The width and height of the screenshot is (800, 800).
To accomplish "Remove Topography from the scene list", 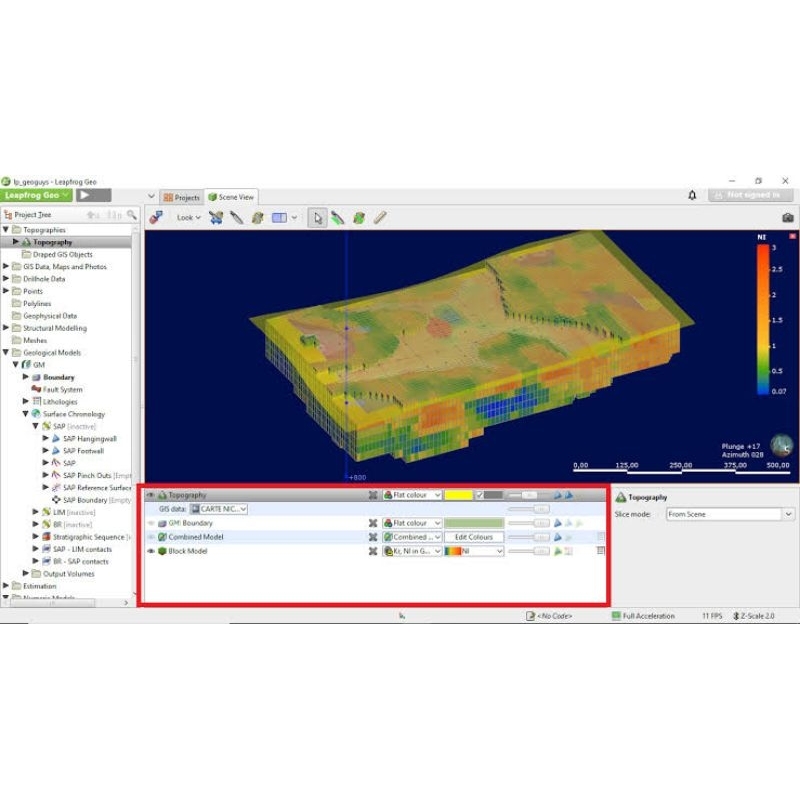I will click(373, 495).
